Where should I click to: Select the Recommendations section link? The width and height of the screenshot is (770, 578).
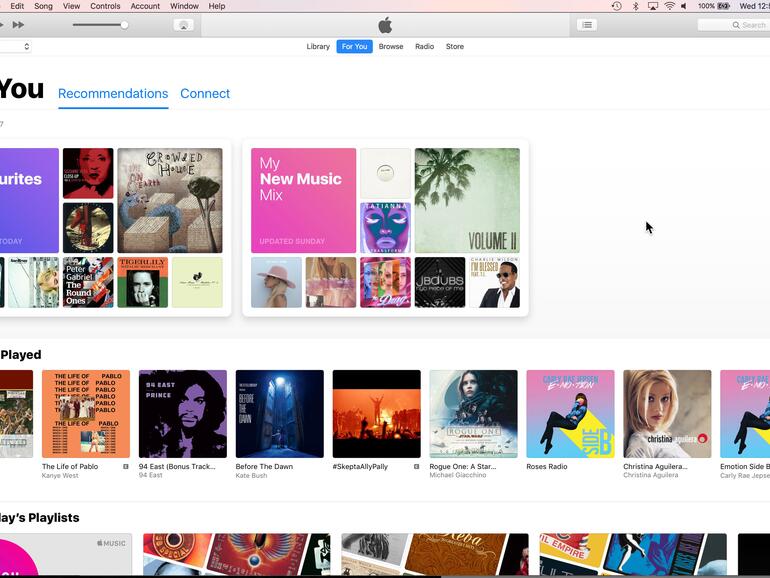113,93
